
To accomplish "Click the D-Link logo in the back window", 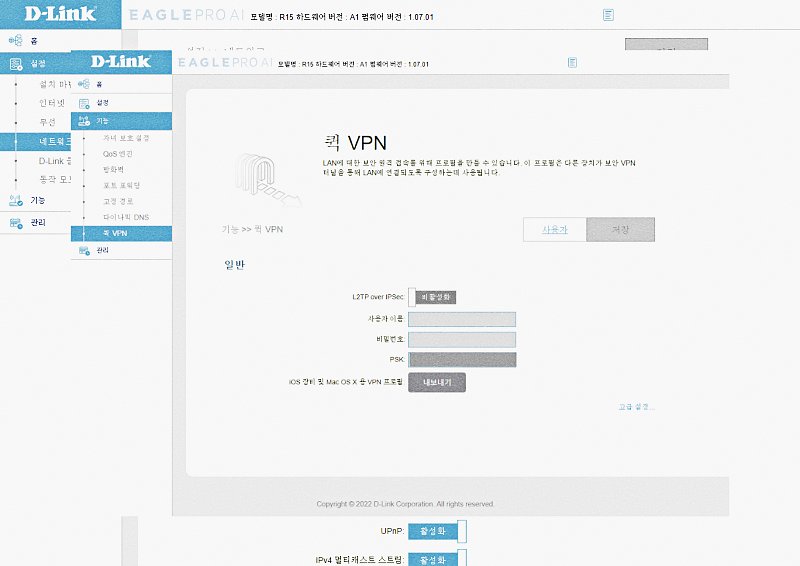I will coord(60,13).
